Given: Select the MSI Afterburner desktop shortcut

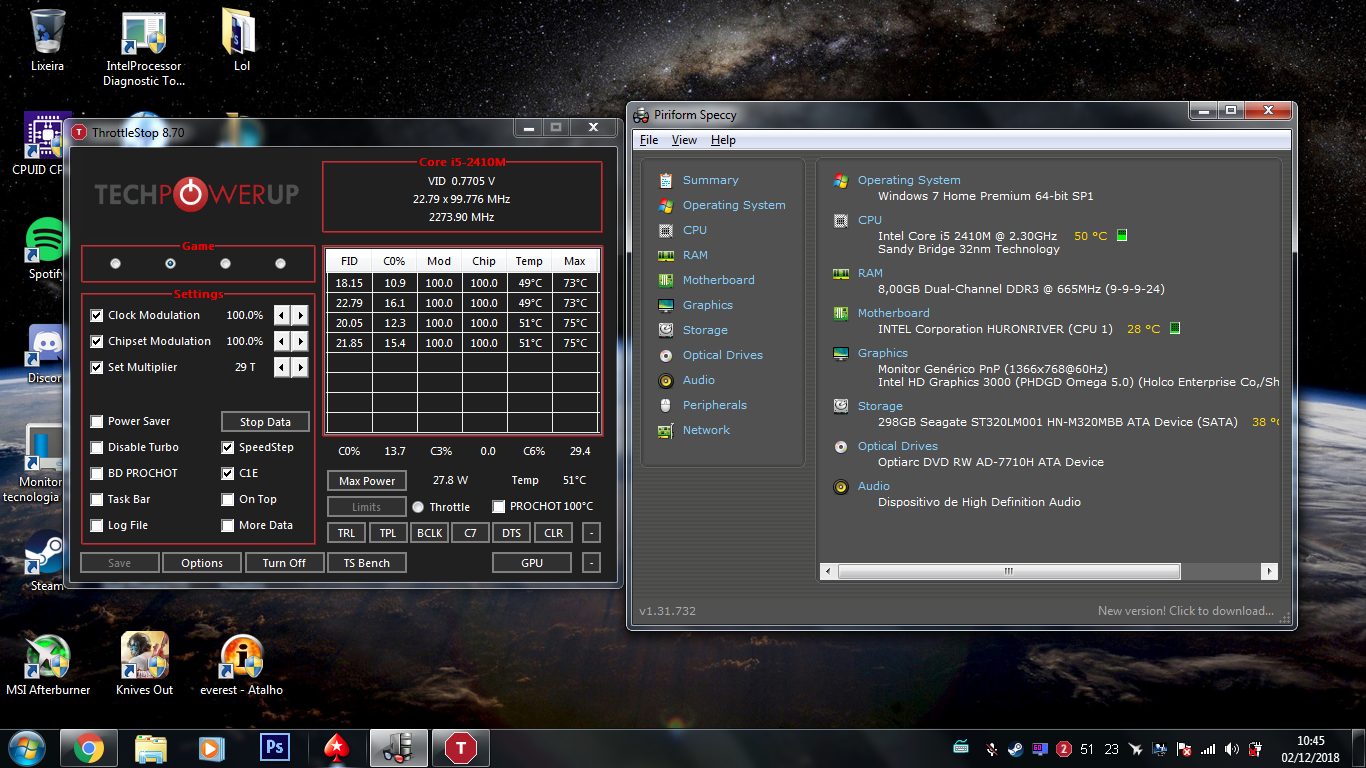Looking at the screenshot, I should 48,664.
